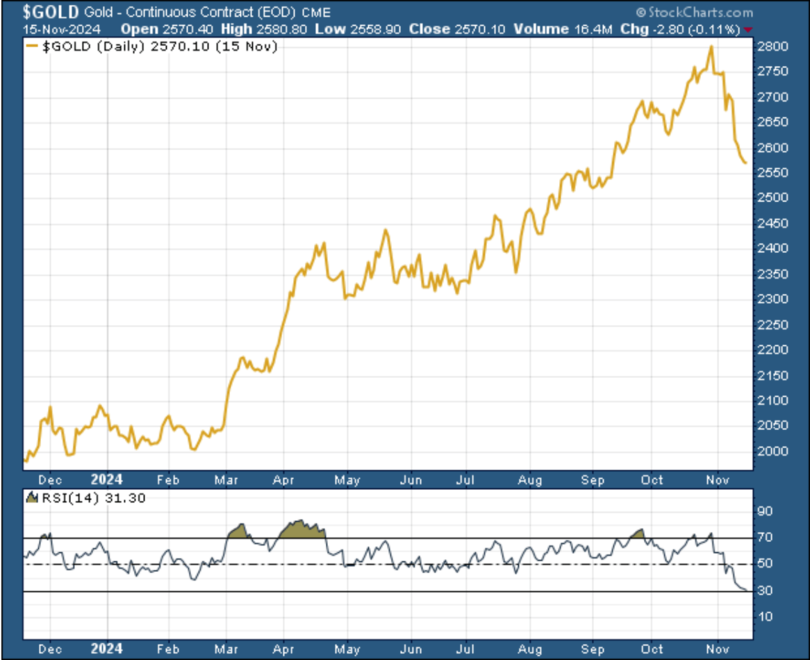Viewport: 810px width, 660px height.
Task: Click the gold price peak near 2800
Action: [711, 48]
